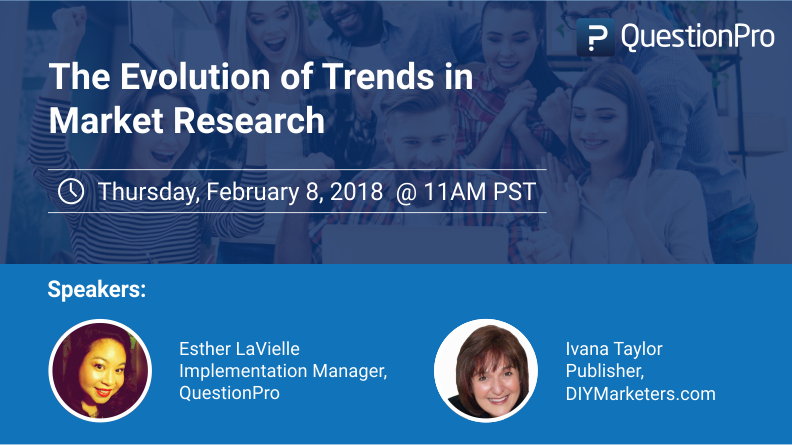This screenshot has width=792, height=445.
Task: Click 'Implementation Manager,' job title
Action: click(283, 371)
